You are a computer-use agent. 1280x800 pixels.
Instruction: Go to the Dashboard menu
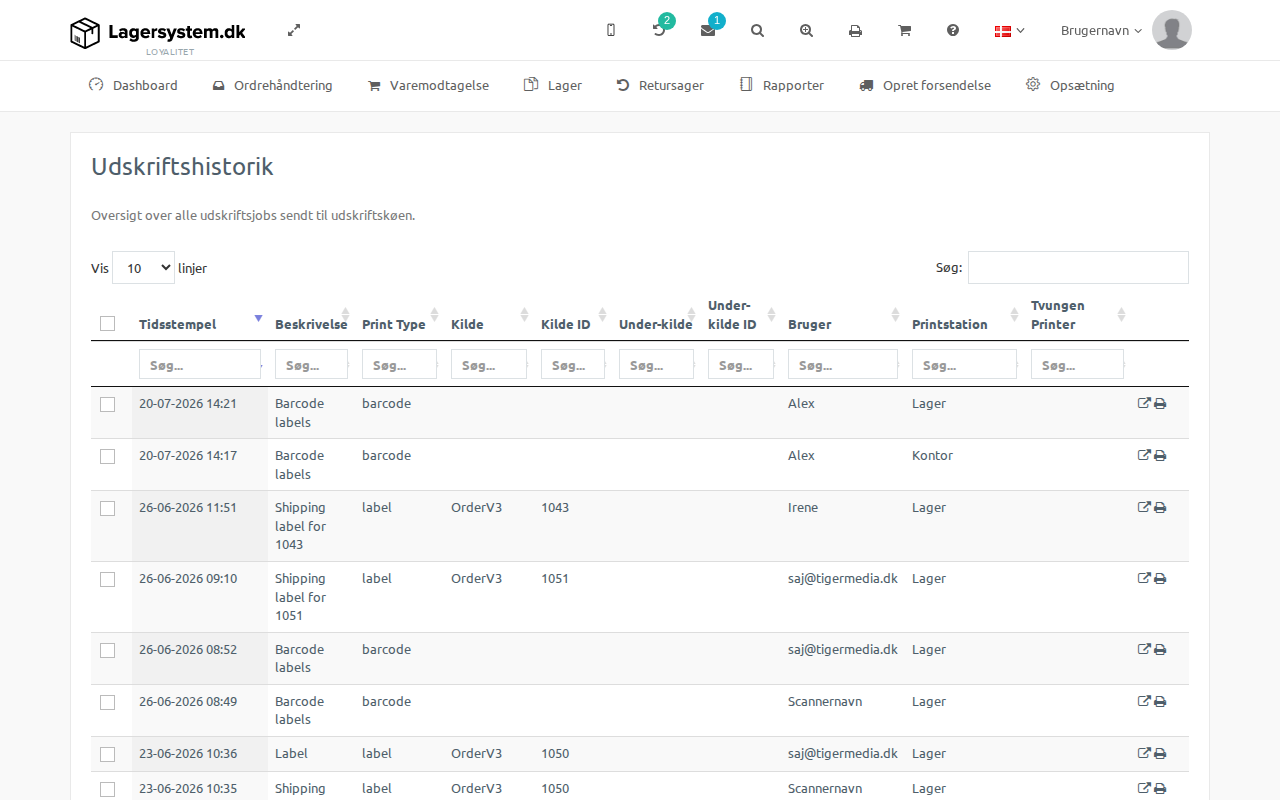pos(133,86)
